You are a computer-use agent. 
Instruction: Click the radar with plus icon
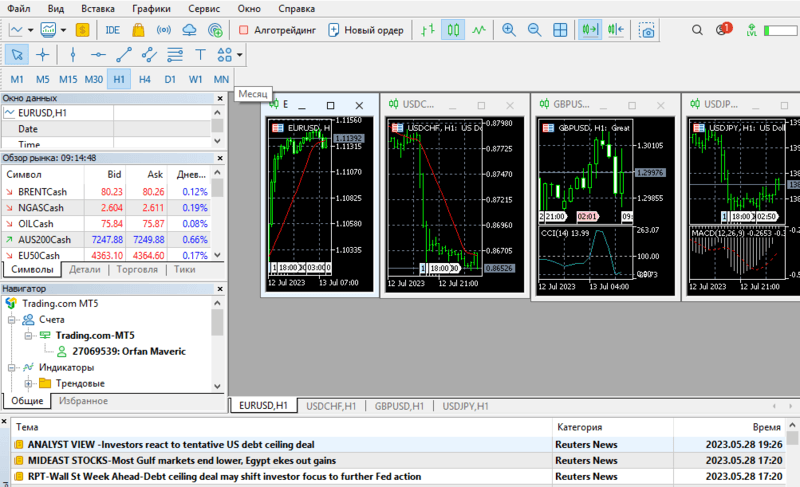click(215, 30)
